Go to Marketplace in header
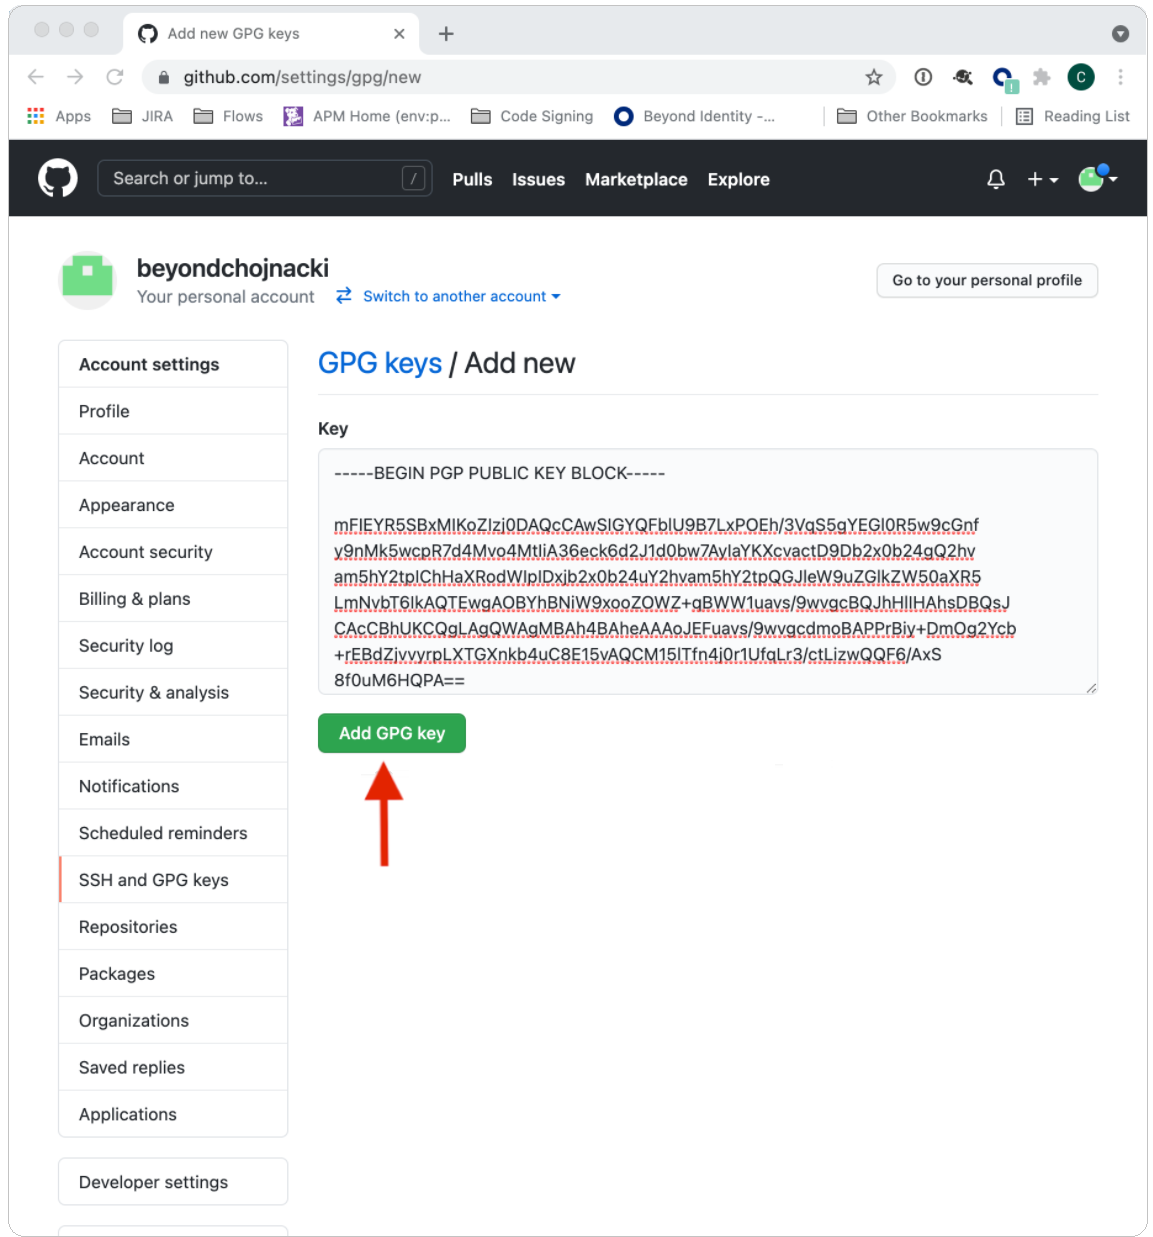This screenshot has width=1153, height=1237. (x=636, y=180)
